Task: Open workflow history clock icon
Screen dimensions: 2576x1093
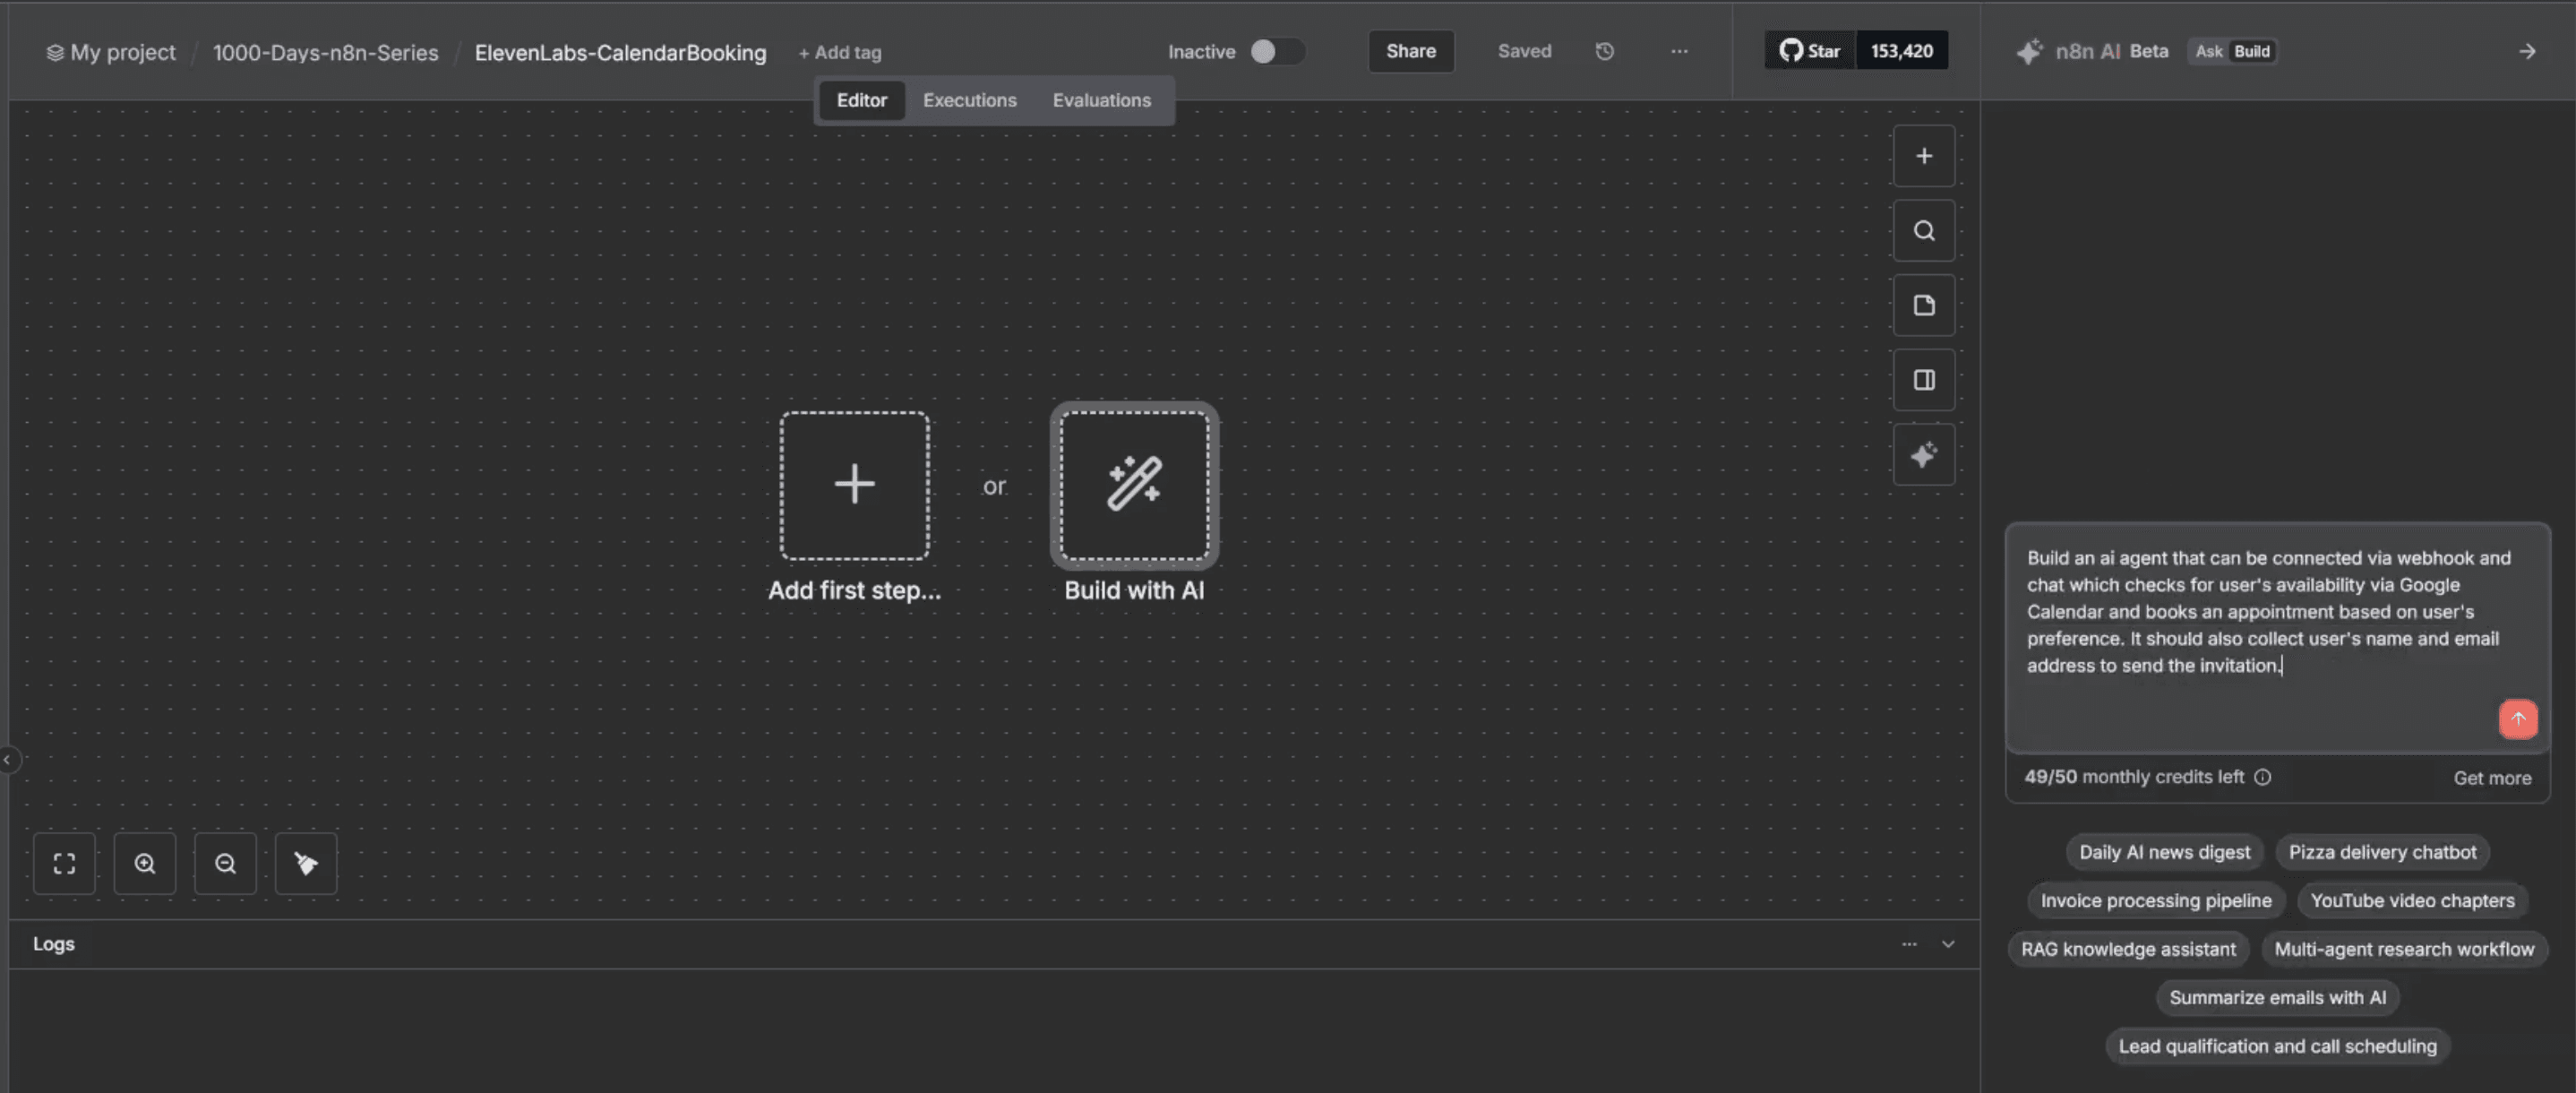Action: (1604, 51)
